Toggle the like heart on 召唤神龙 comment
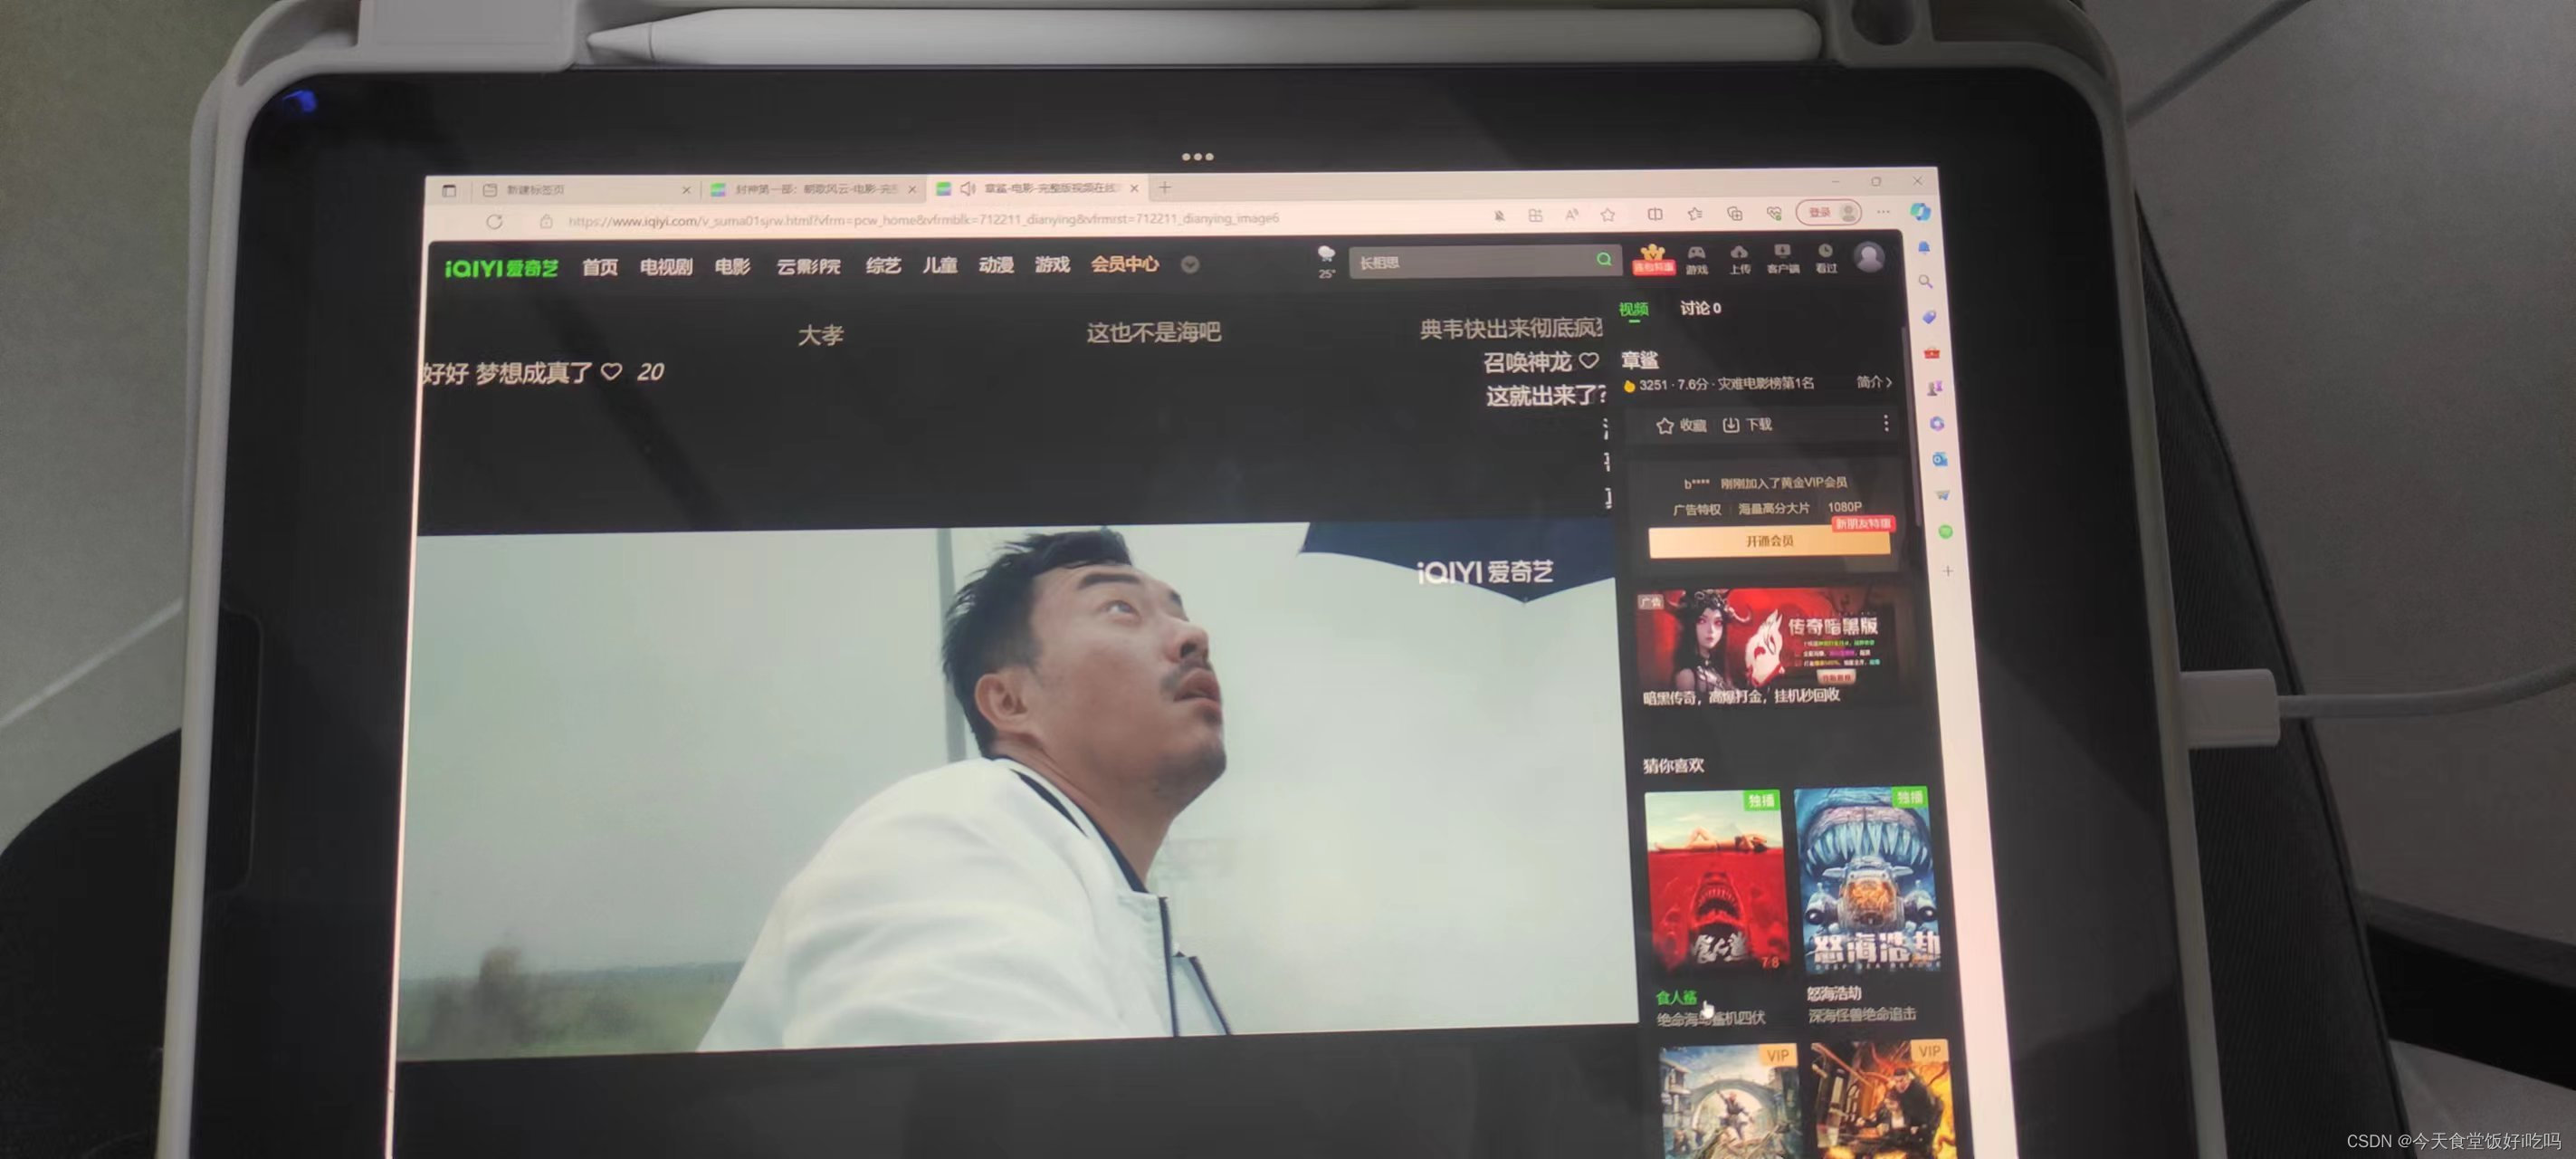Screen dimensions: 2576x1159 (1589, 360)
